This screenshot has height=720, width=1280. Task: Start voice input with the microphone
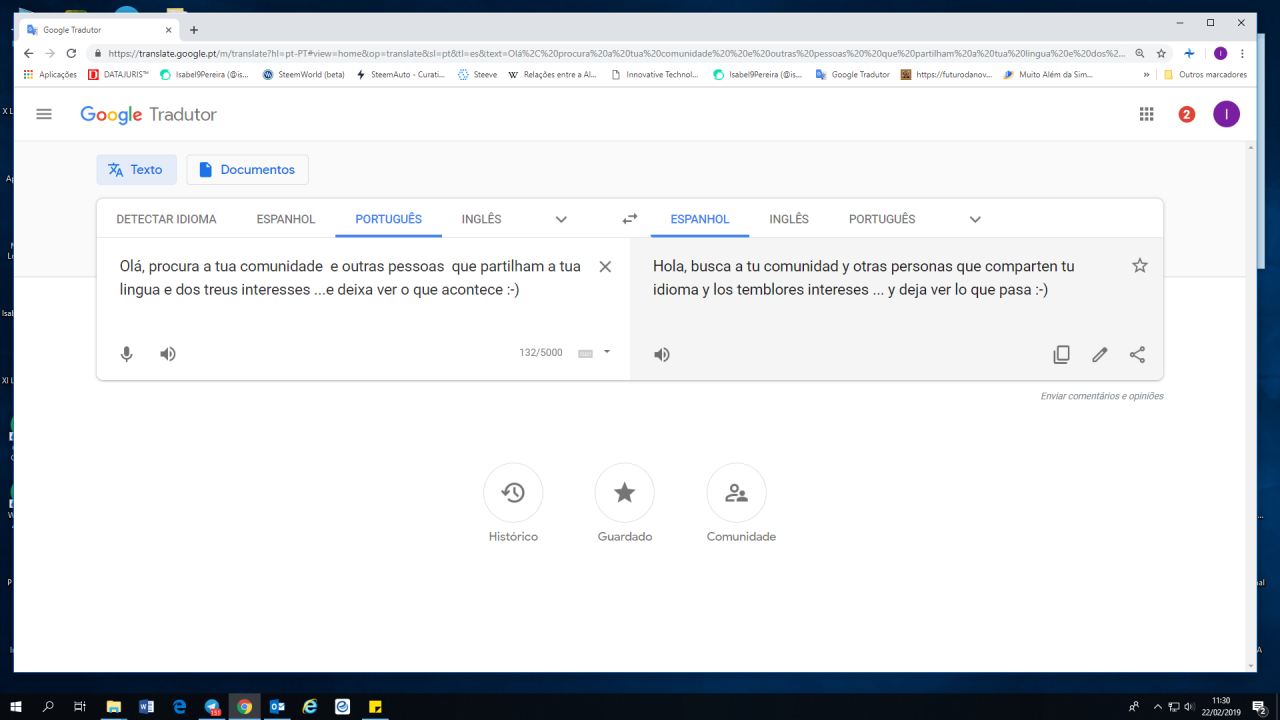click(x=127, y=354)
